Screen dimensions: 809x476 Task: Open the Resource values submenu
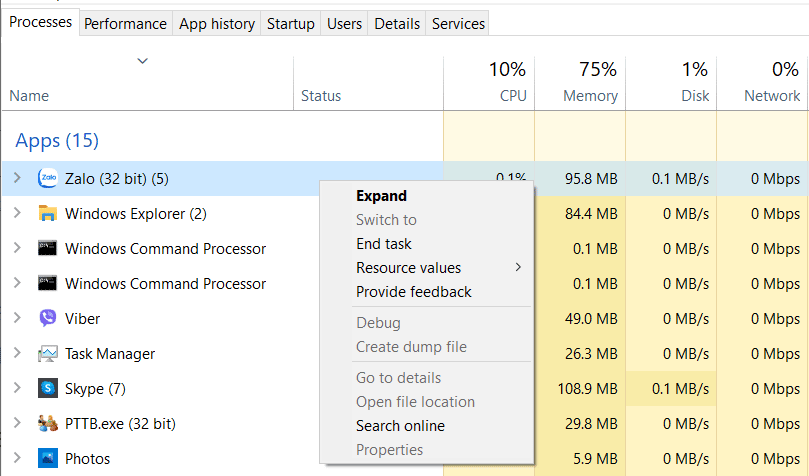coord(408,268)
